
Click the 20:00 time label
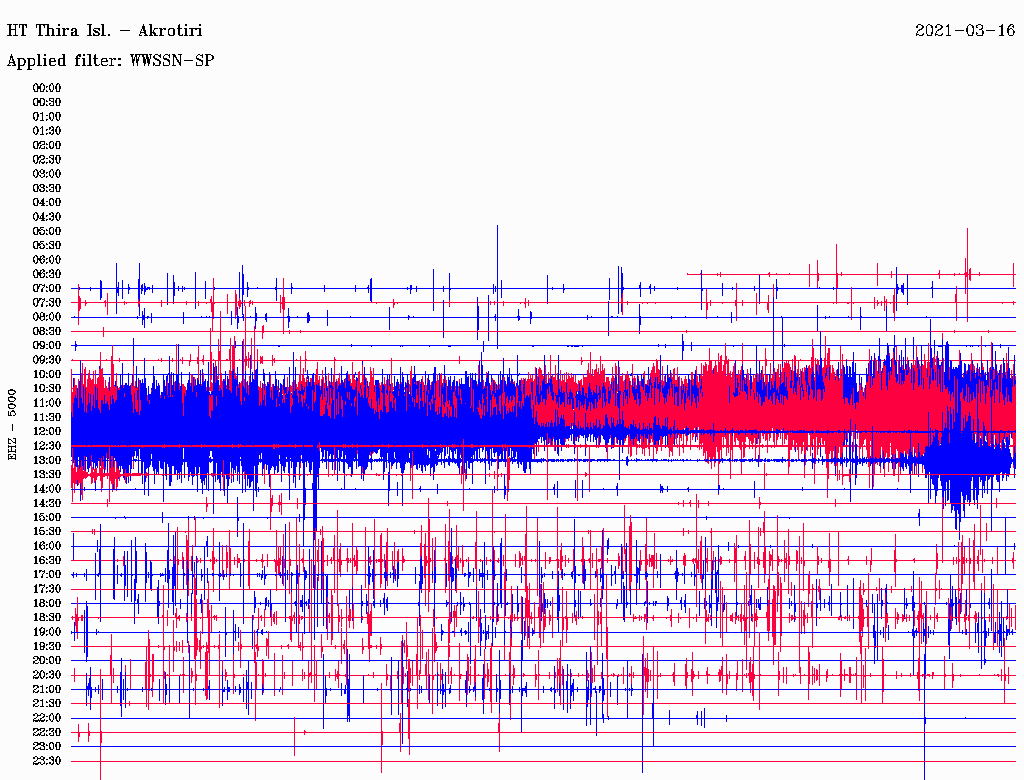point(47,660)
